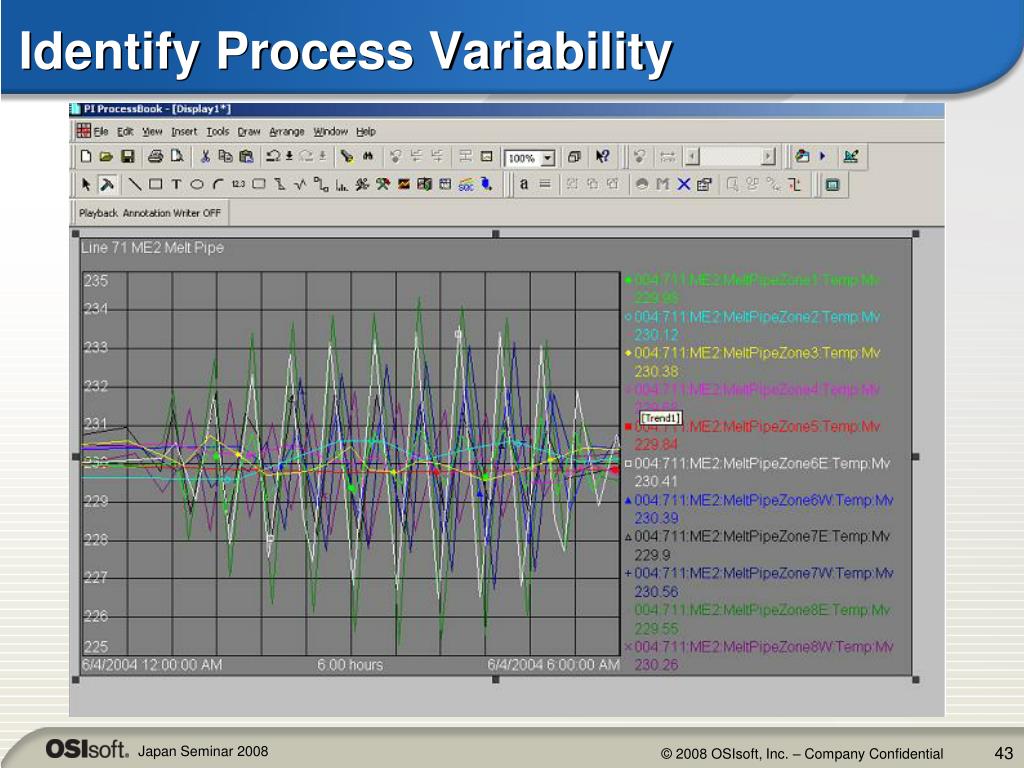Image resolution: width=1024 pixels, height=768 pixels.
Task: Click the 6/4/2004 6:00:00 AM end time
Action: pos(553,665)
